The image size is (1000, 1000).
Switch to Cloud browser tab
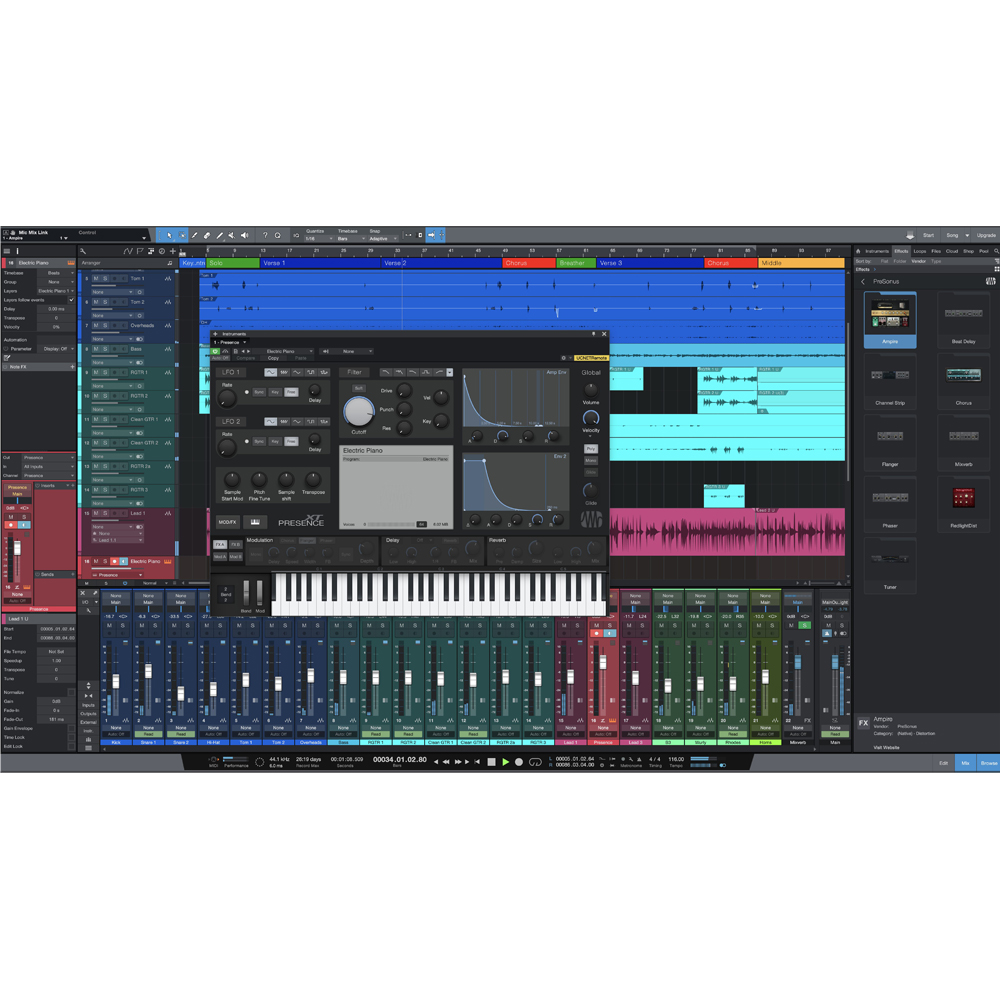click(952, 251)
